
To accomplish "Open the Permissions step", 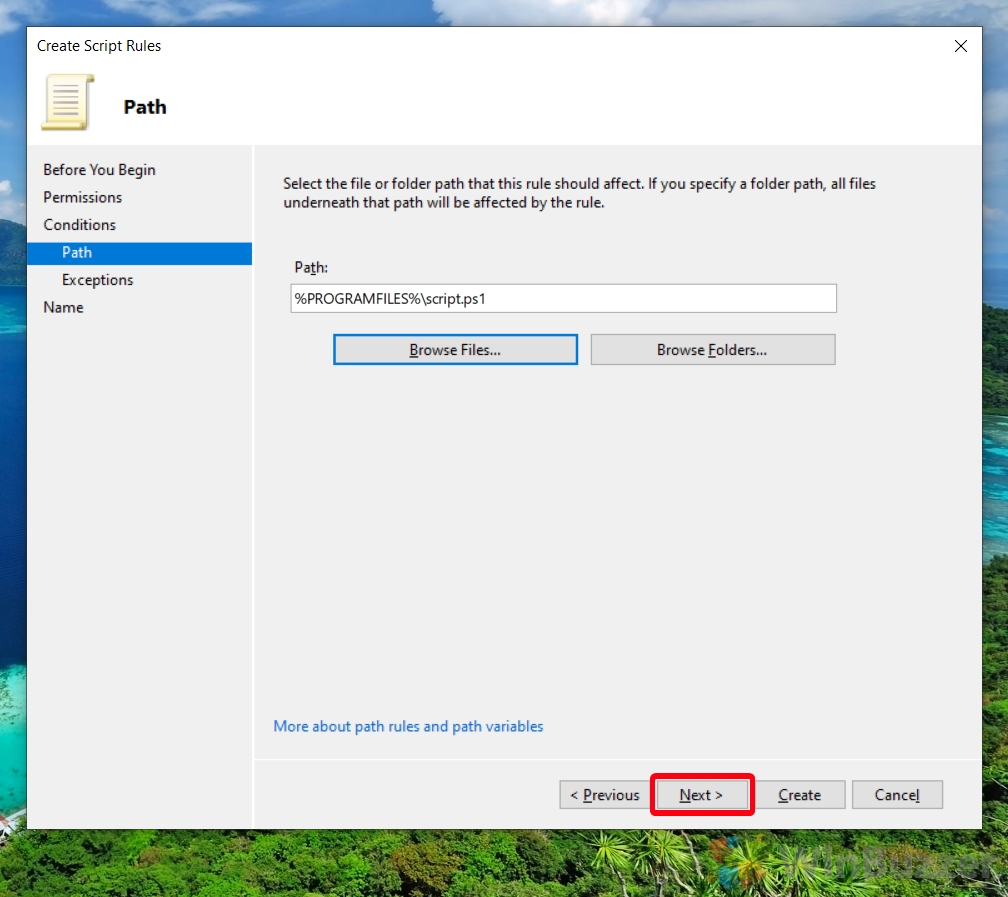I will click(x=82, y=197).
